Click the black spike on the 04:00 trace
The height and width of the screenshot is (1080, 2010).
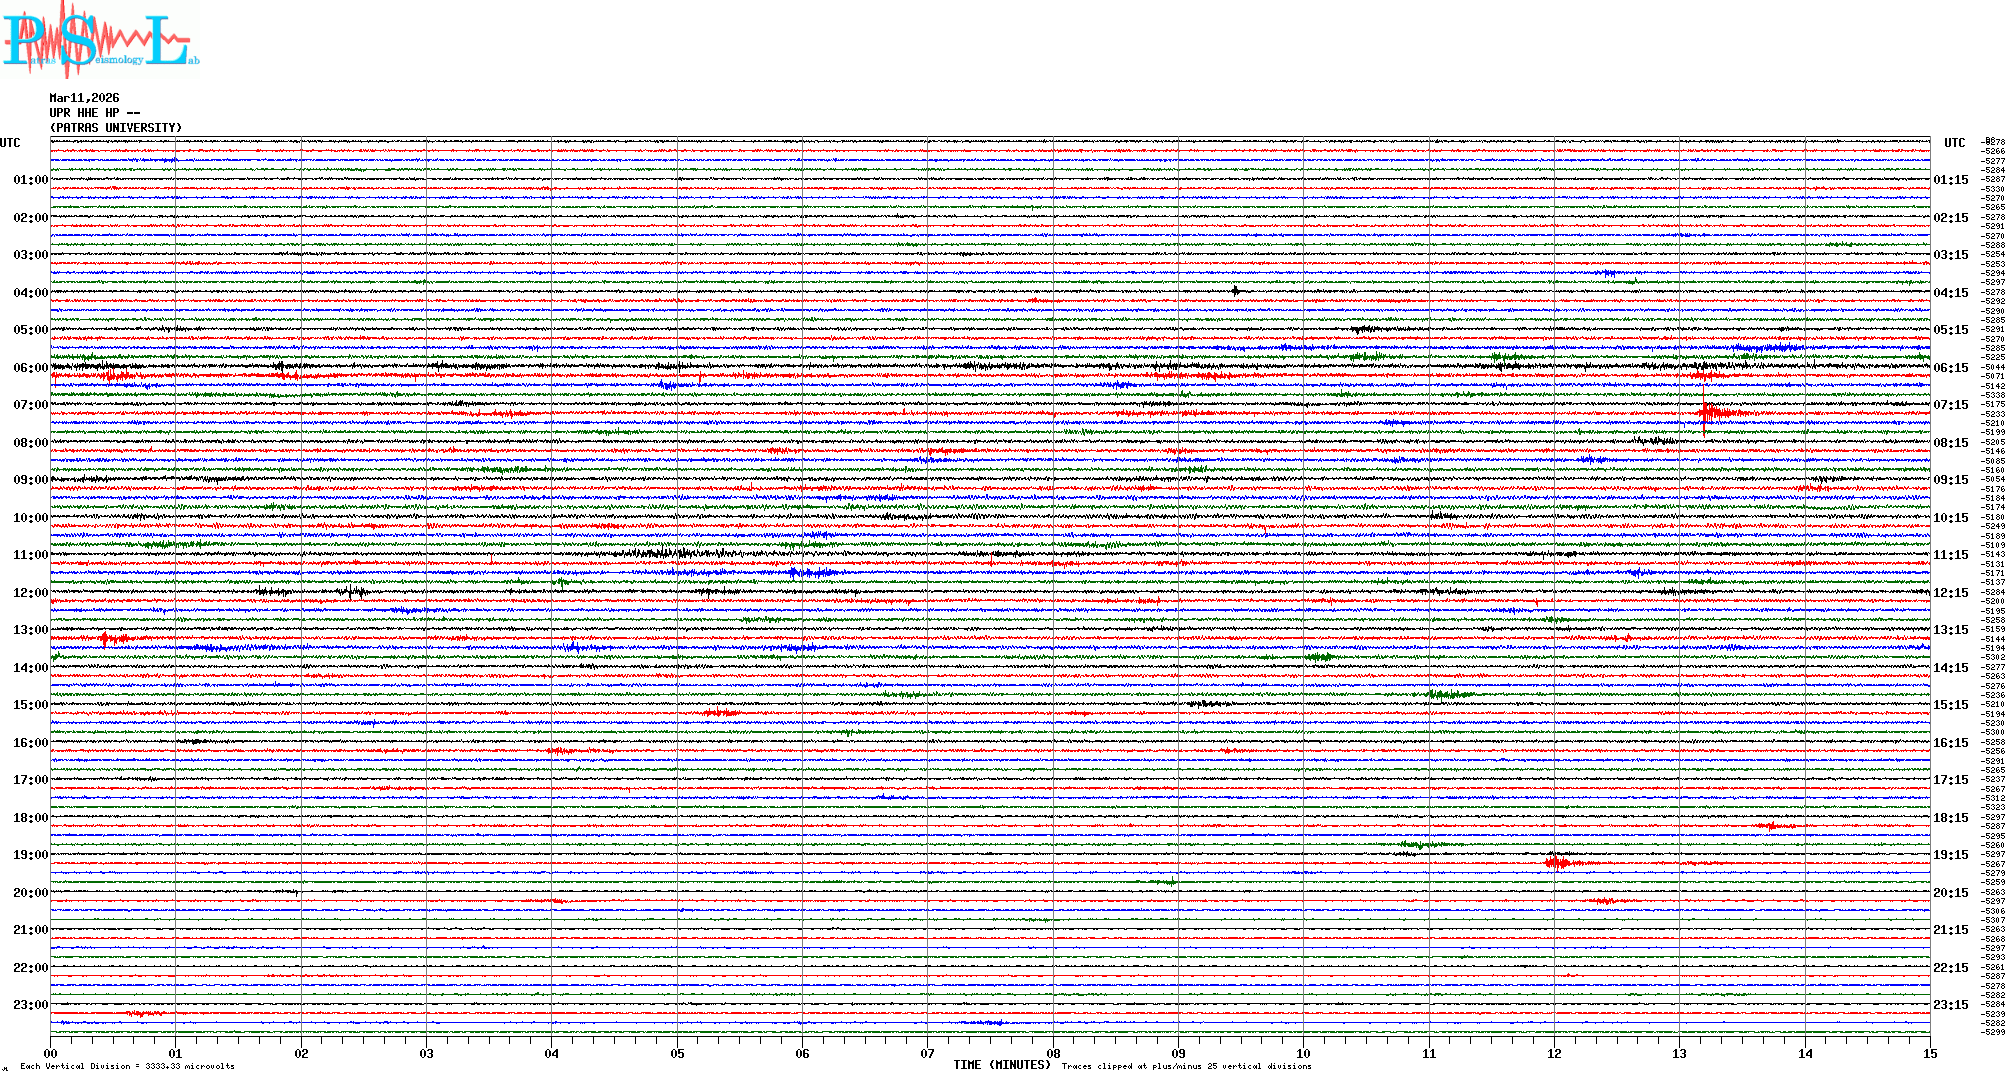tap(1236, 291)
